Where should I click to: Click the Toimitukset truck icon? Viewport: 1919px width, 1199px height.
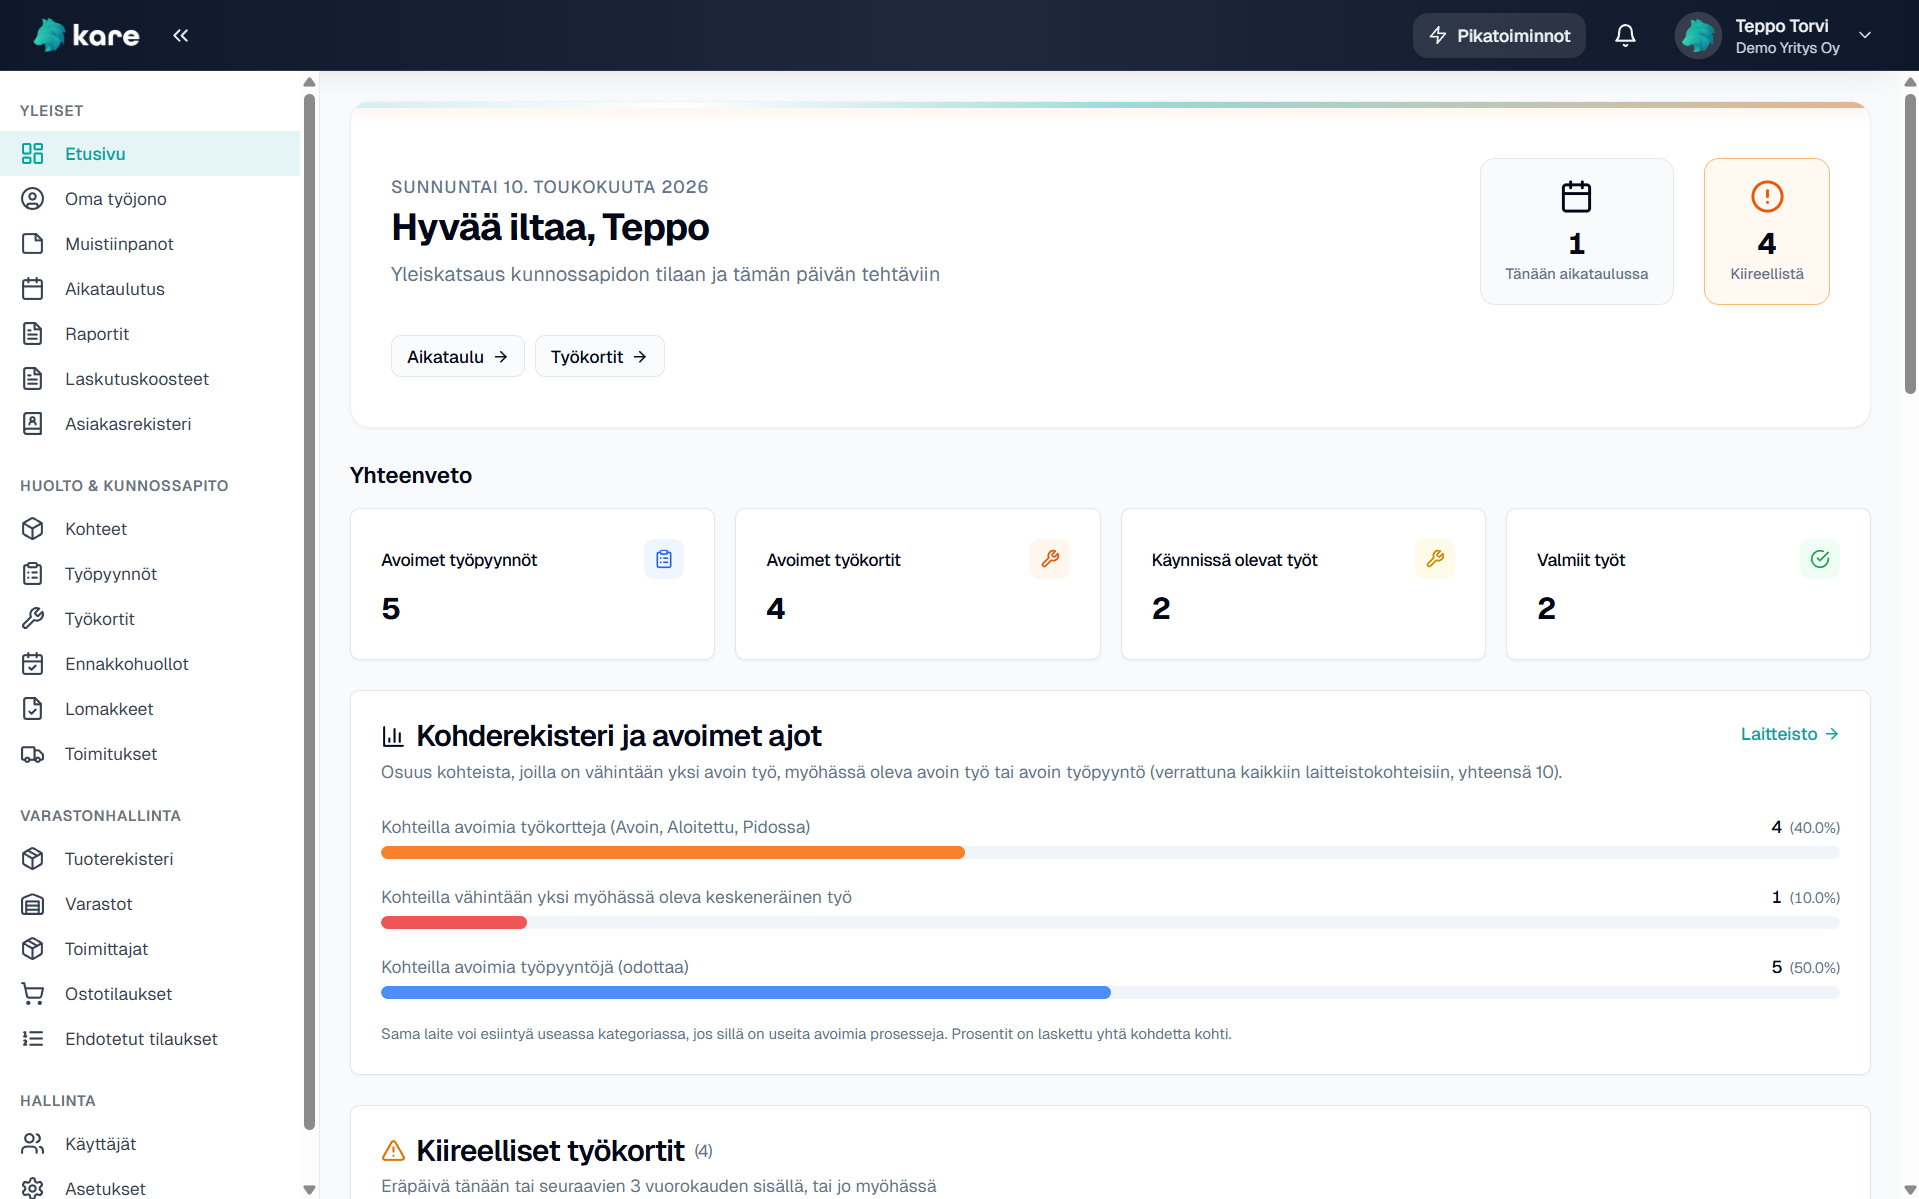pos(33,753)
